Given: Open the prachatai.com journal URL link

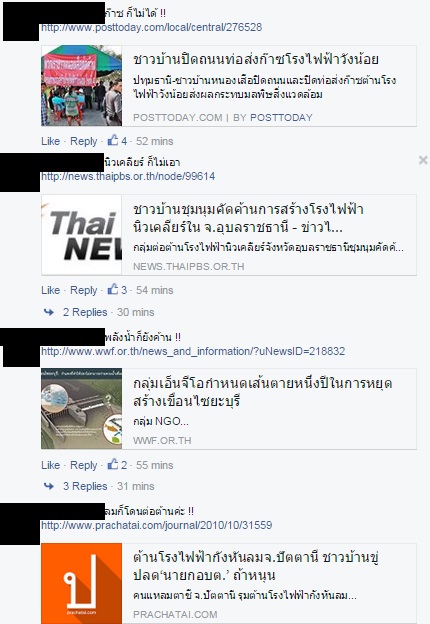Looking at the screenshot, I should point(157,525).
